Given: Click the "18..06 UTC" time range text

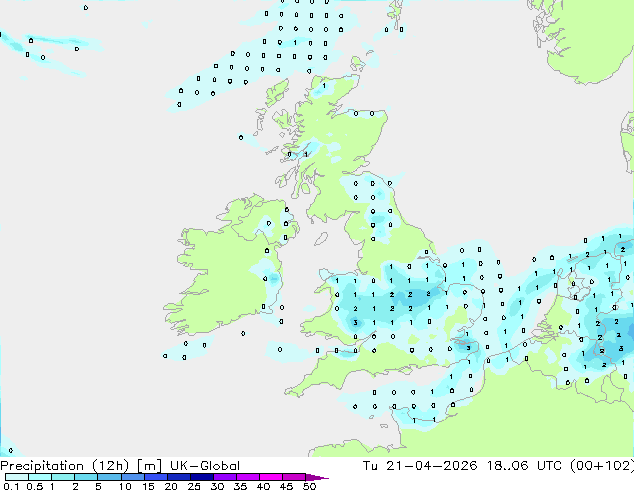Looking at the screenshot, I should 524,466.
